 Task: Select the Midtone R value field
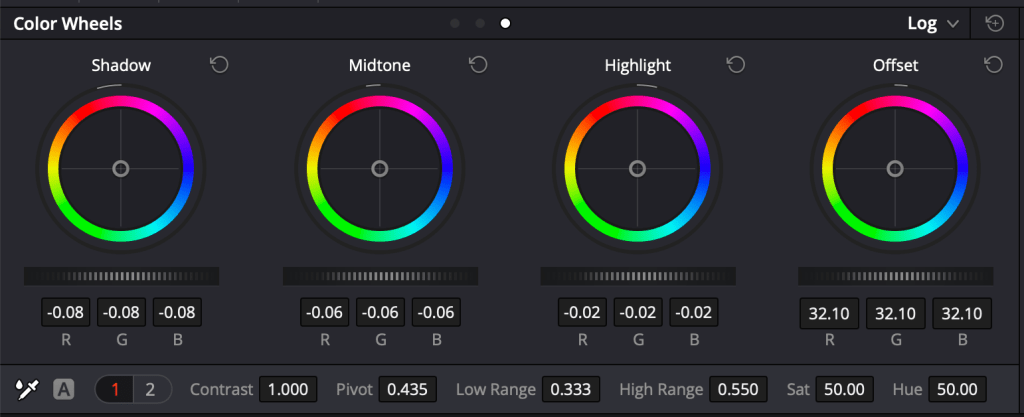(x=325, y=313)
